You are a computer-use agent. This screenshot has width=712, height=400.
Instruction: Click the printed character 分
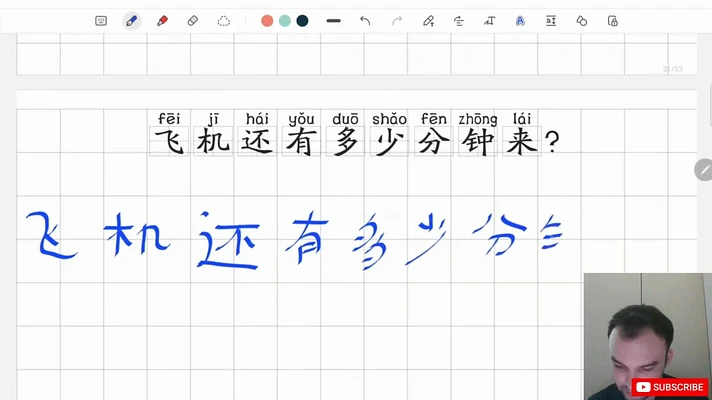point(433,142)
